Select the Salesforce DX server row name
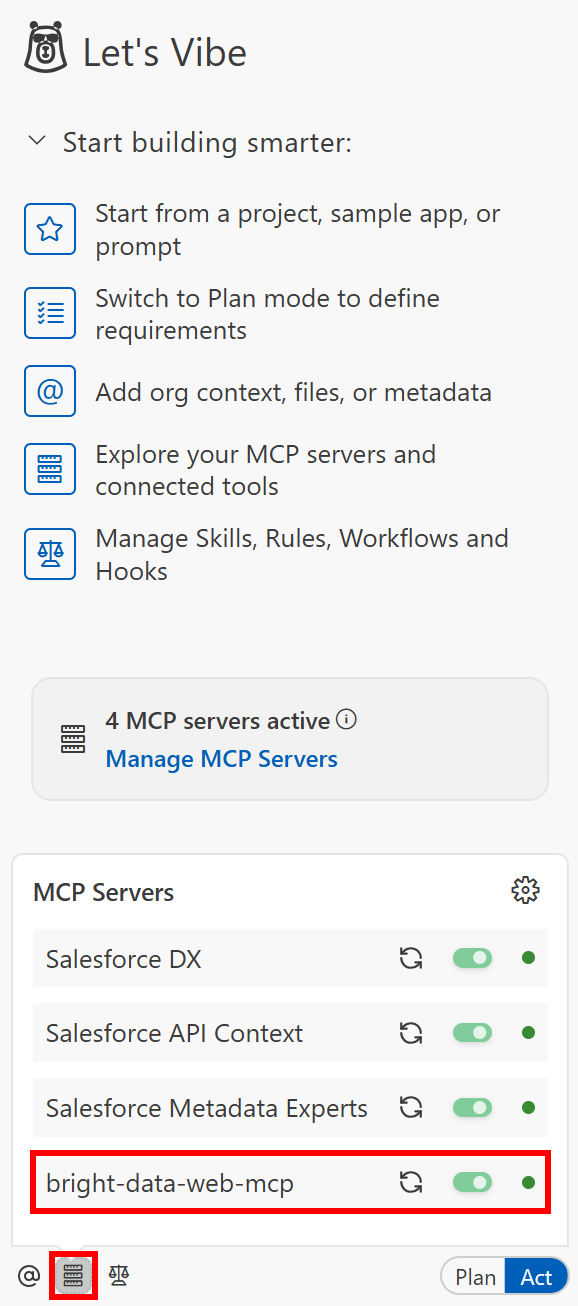This screenshot has height=1306, width=578. (x=123, y=959)
